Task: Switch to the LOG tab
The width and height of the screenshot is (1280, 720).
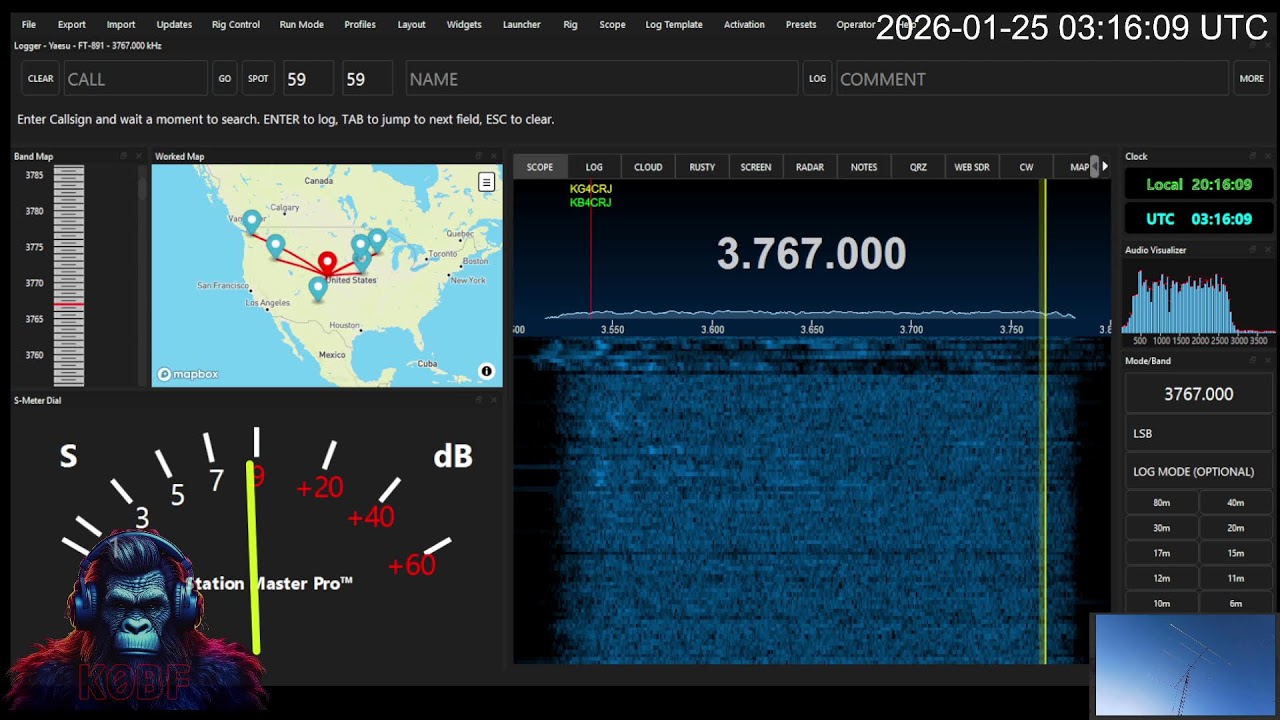Action: 594,167
